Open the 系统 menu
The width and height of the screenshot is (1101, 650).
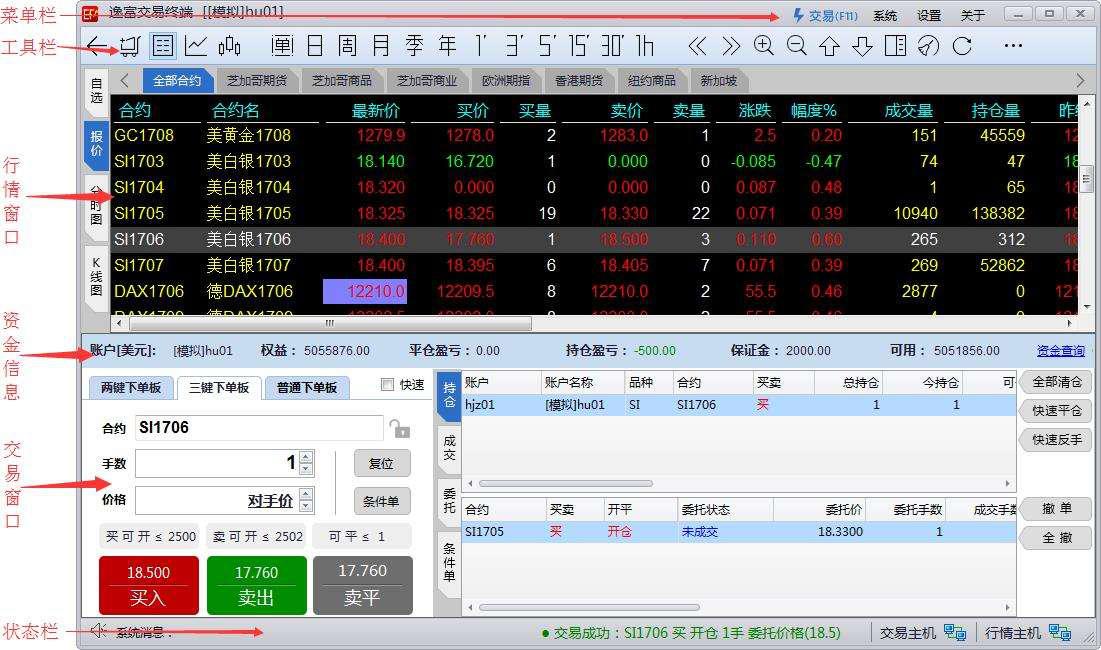884,14
